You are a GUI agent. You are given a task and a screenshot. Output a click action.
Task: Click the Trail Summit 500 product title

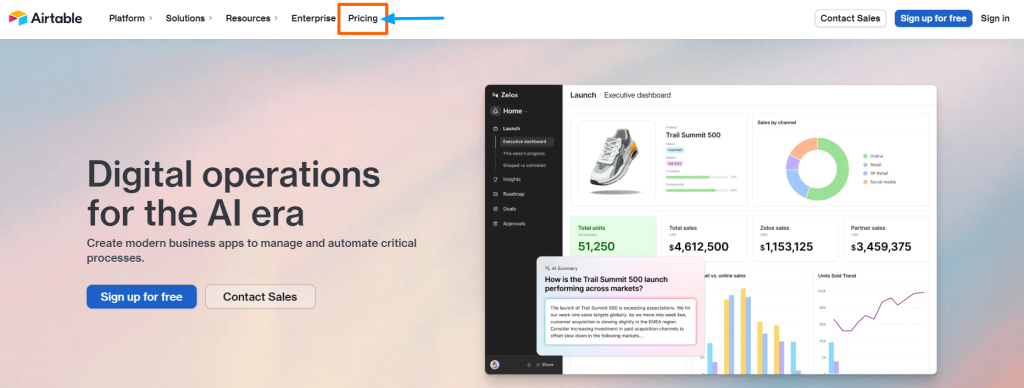coord(693,135)
